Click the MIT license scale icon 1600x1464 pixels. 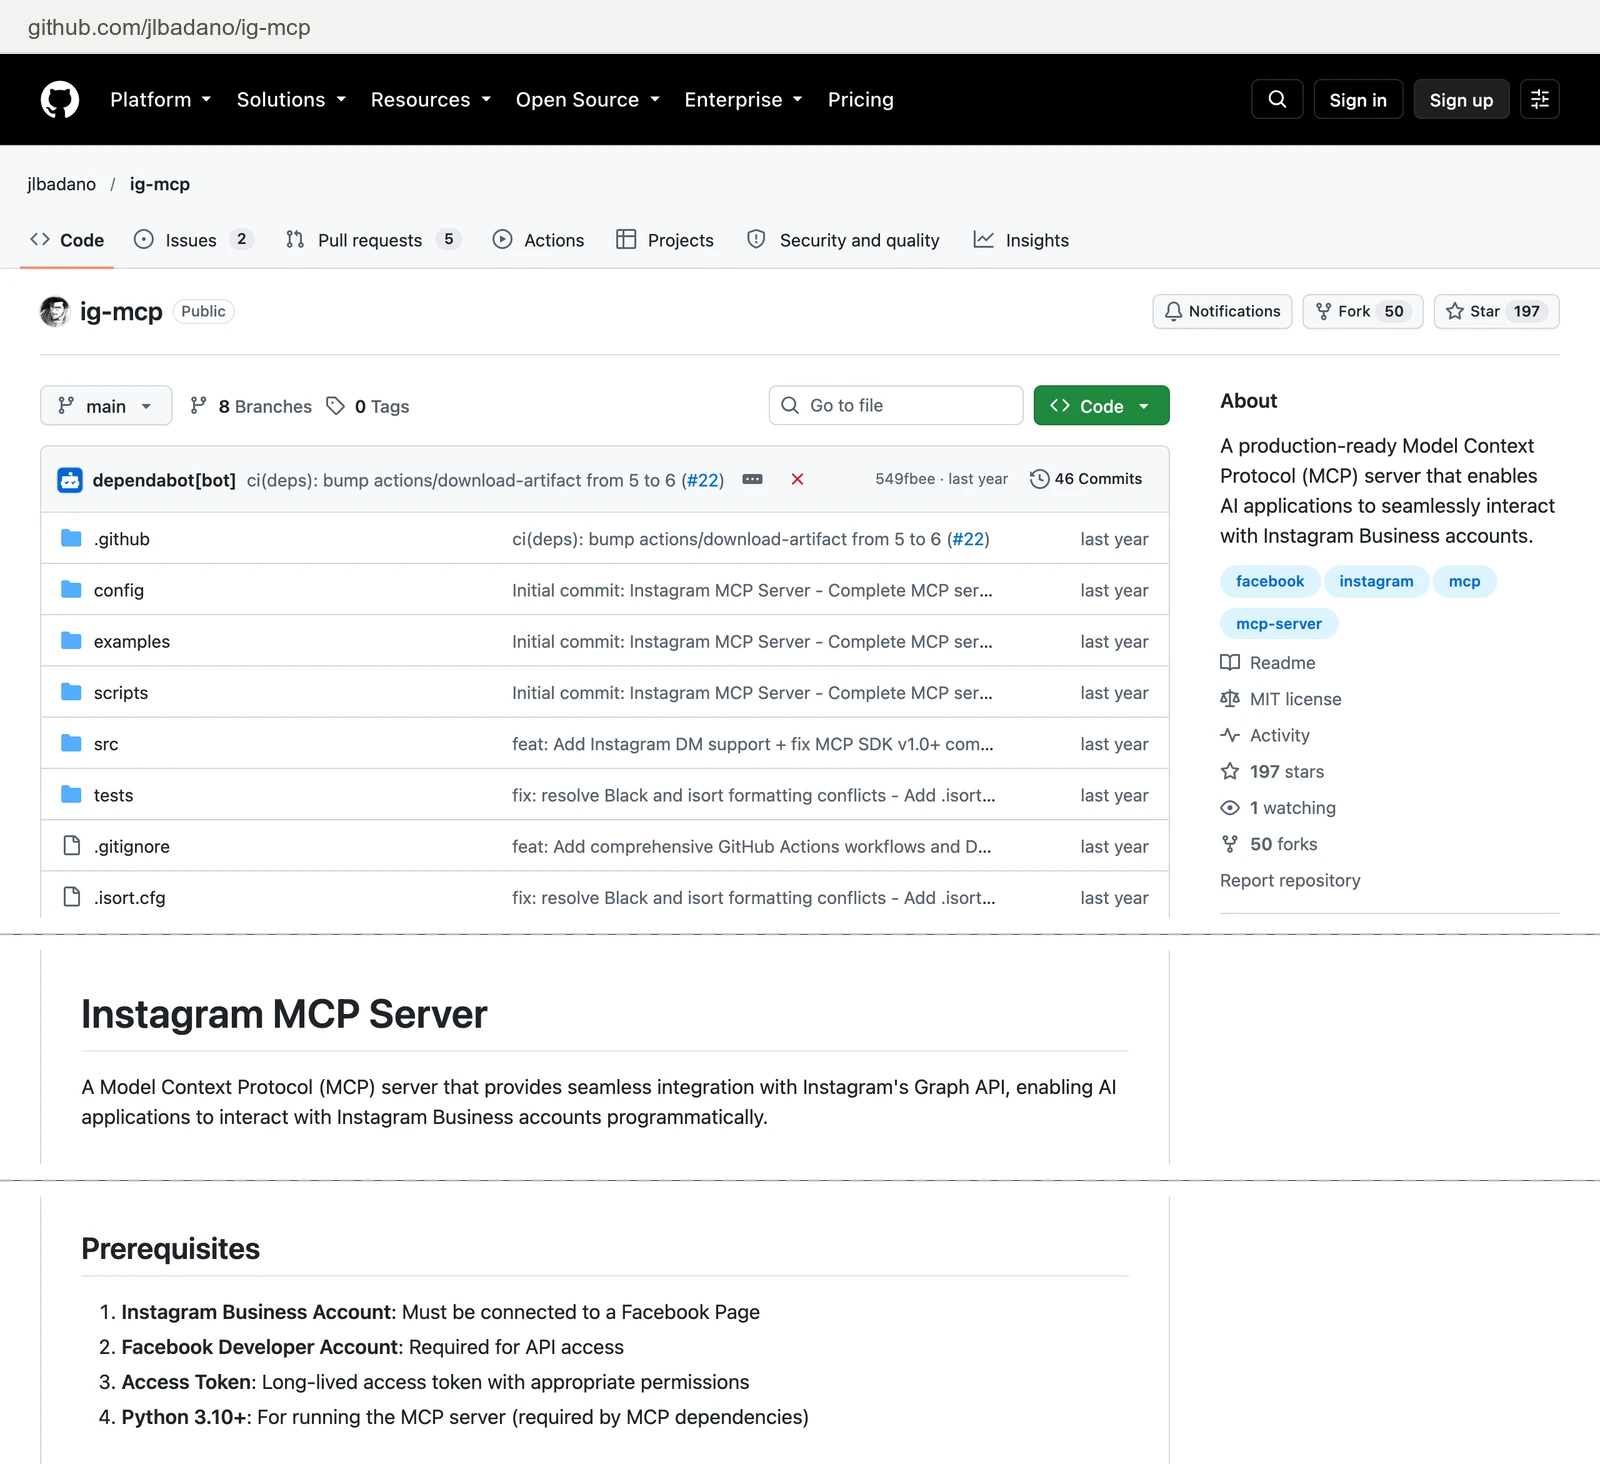pyautogui.click(x=1230, y=699)
